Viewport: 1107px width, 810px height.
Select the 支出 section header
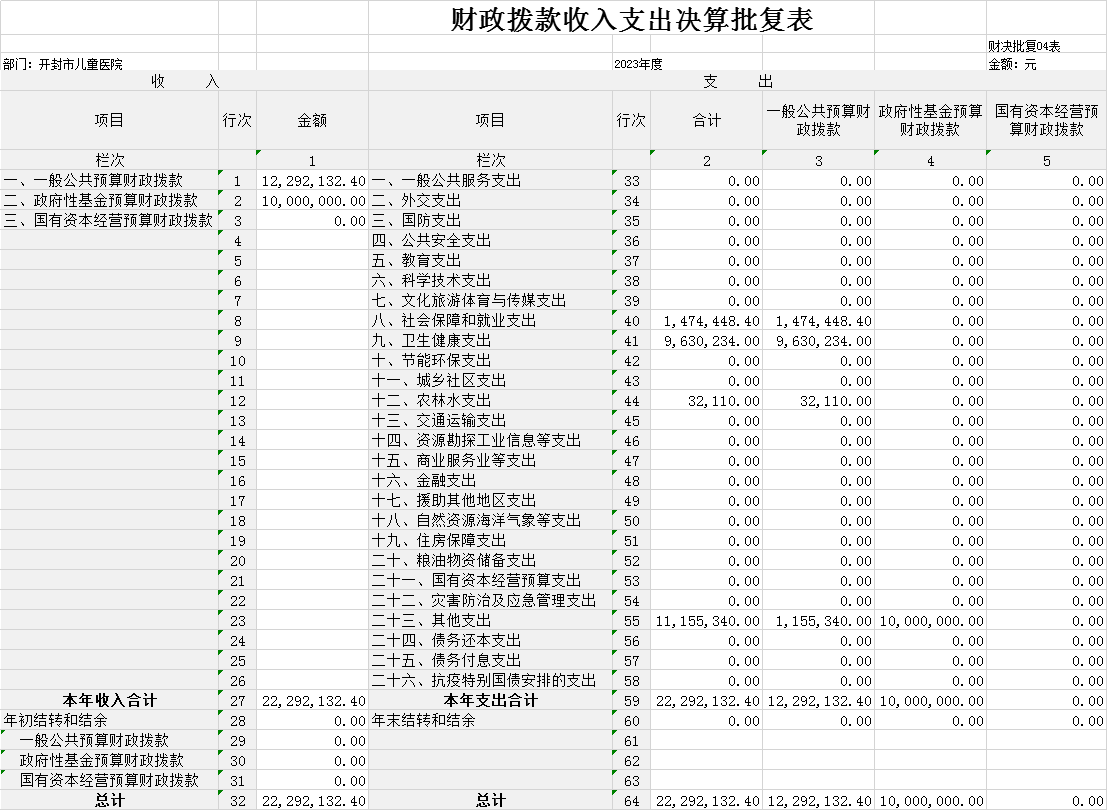coord(737,81)
